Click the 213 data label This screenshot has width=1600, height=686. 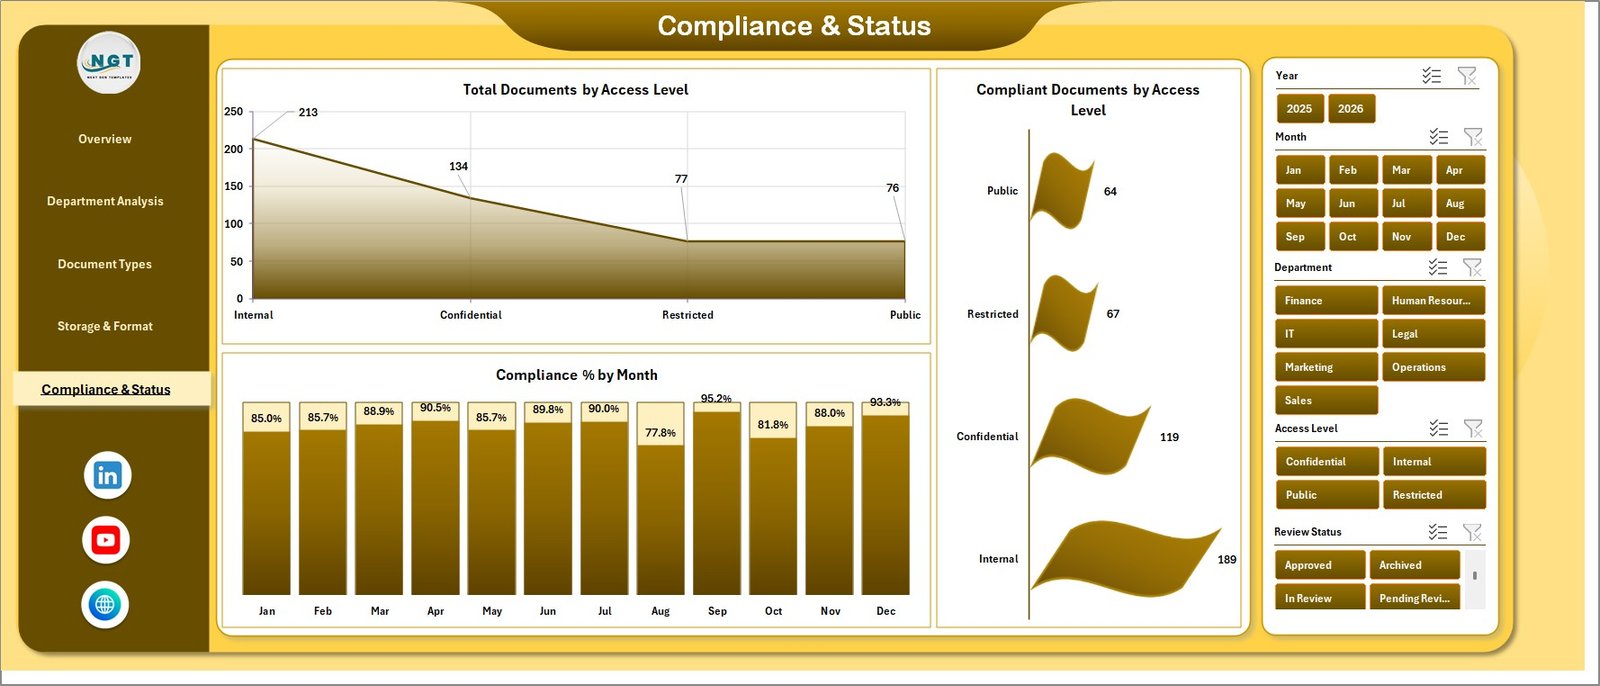tap(308, 112)
